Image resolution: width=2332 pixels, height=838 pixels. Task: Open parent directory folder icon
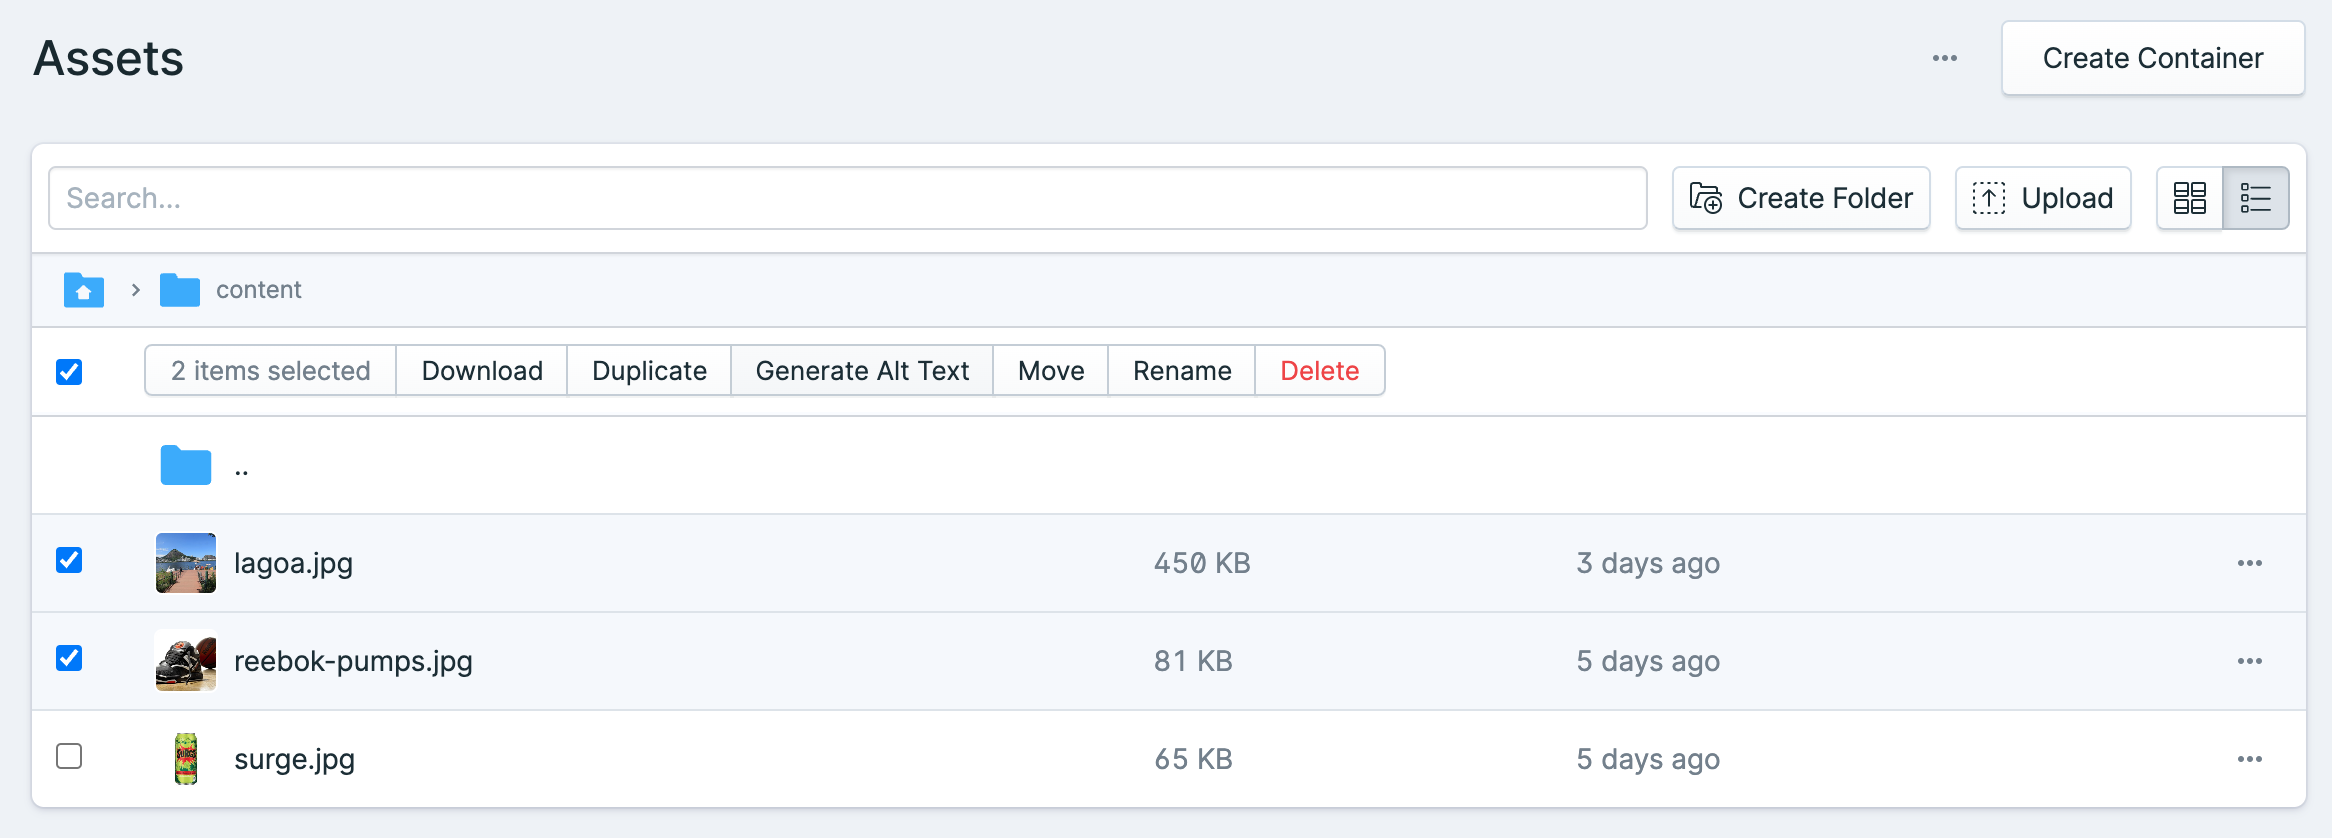[x=186, y=465]
